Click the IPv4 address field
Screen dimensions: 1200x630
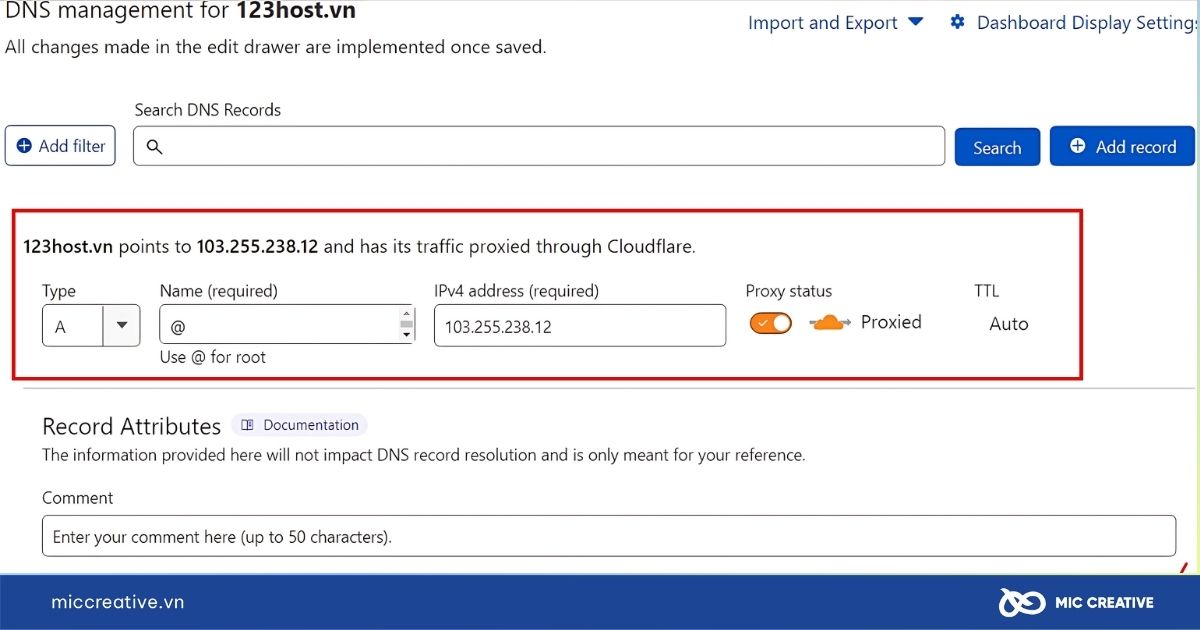[580, 326]
